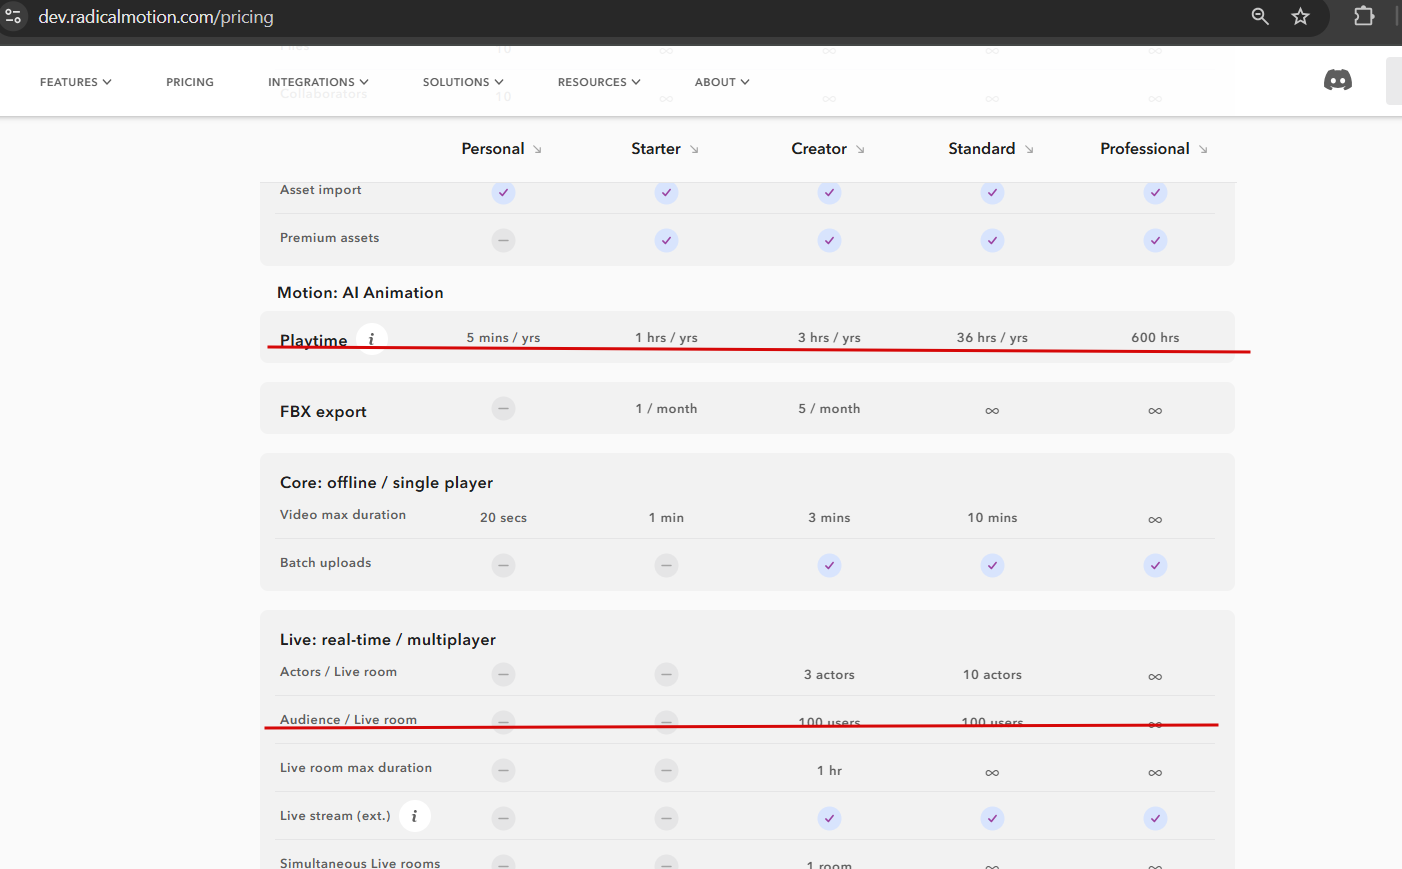1402x869 pixels.
Task: Click Live stream checkmark under Creator
Action: pos(829,818)
